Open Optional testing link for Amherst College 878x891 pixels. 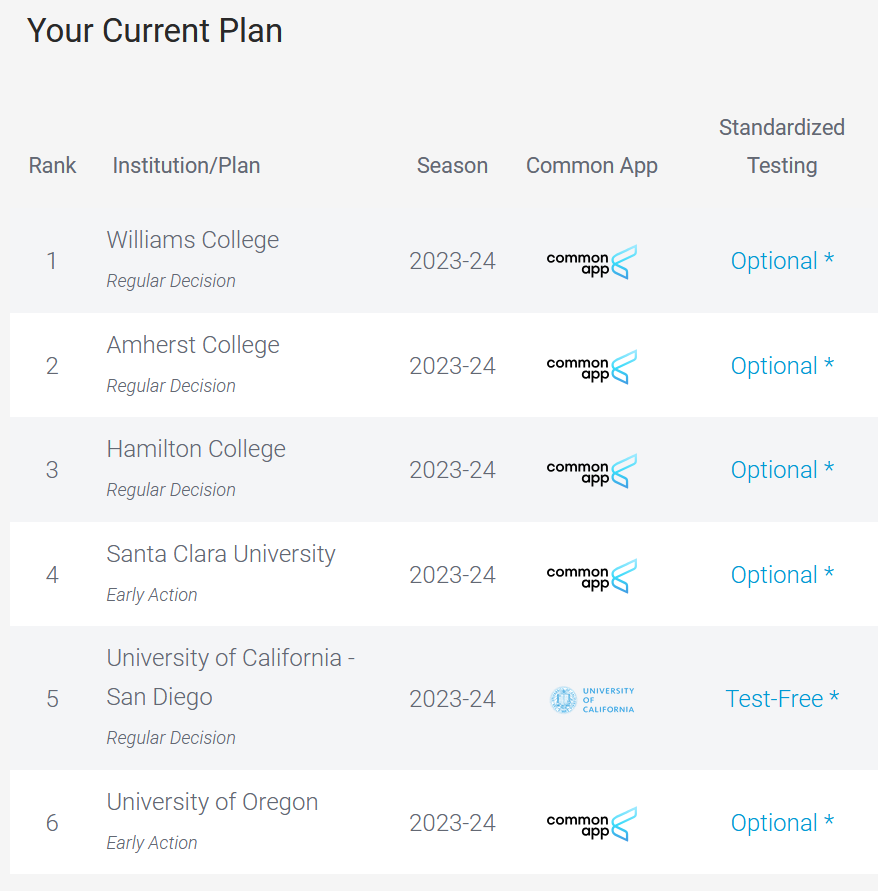pyautogui.click(x=782, y=366)
